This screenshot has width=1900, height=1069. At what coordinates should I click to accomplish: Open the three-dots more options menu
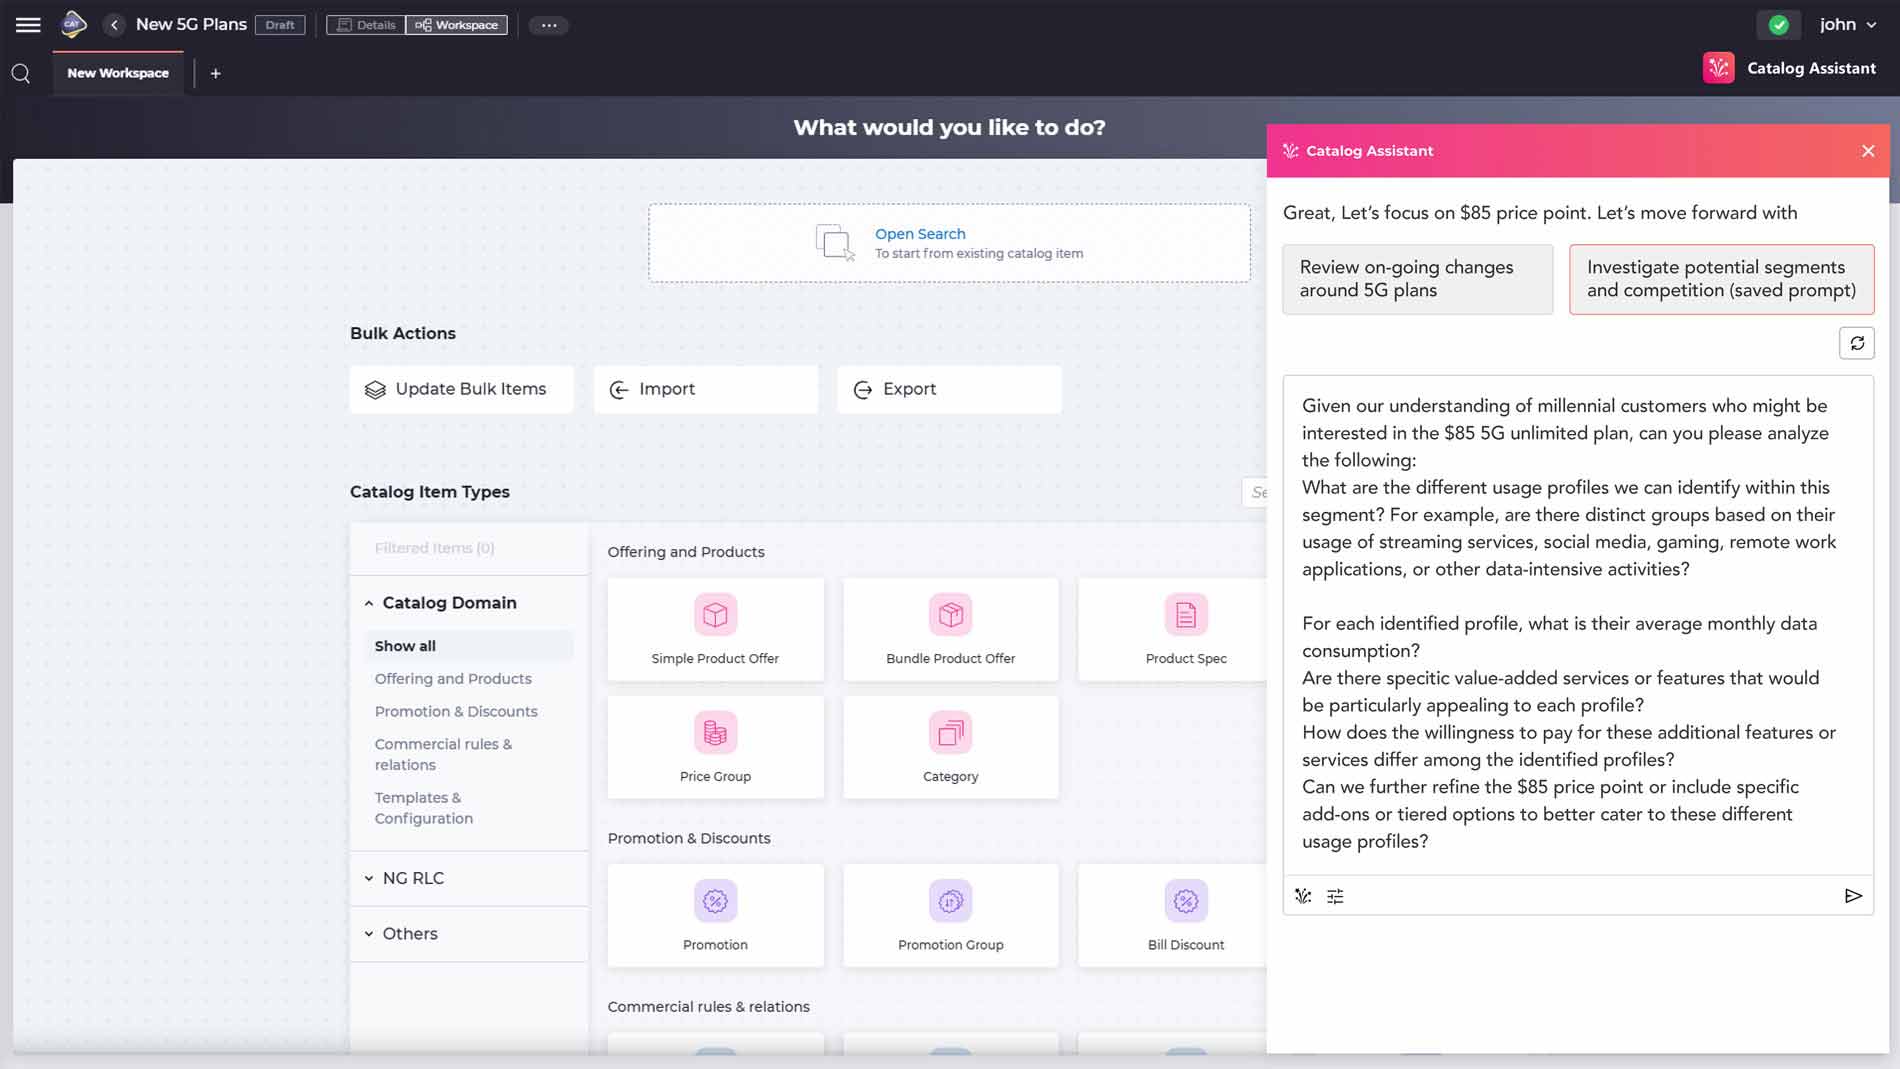tap(548, 25)
